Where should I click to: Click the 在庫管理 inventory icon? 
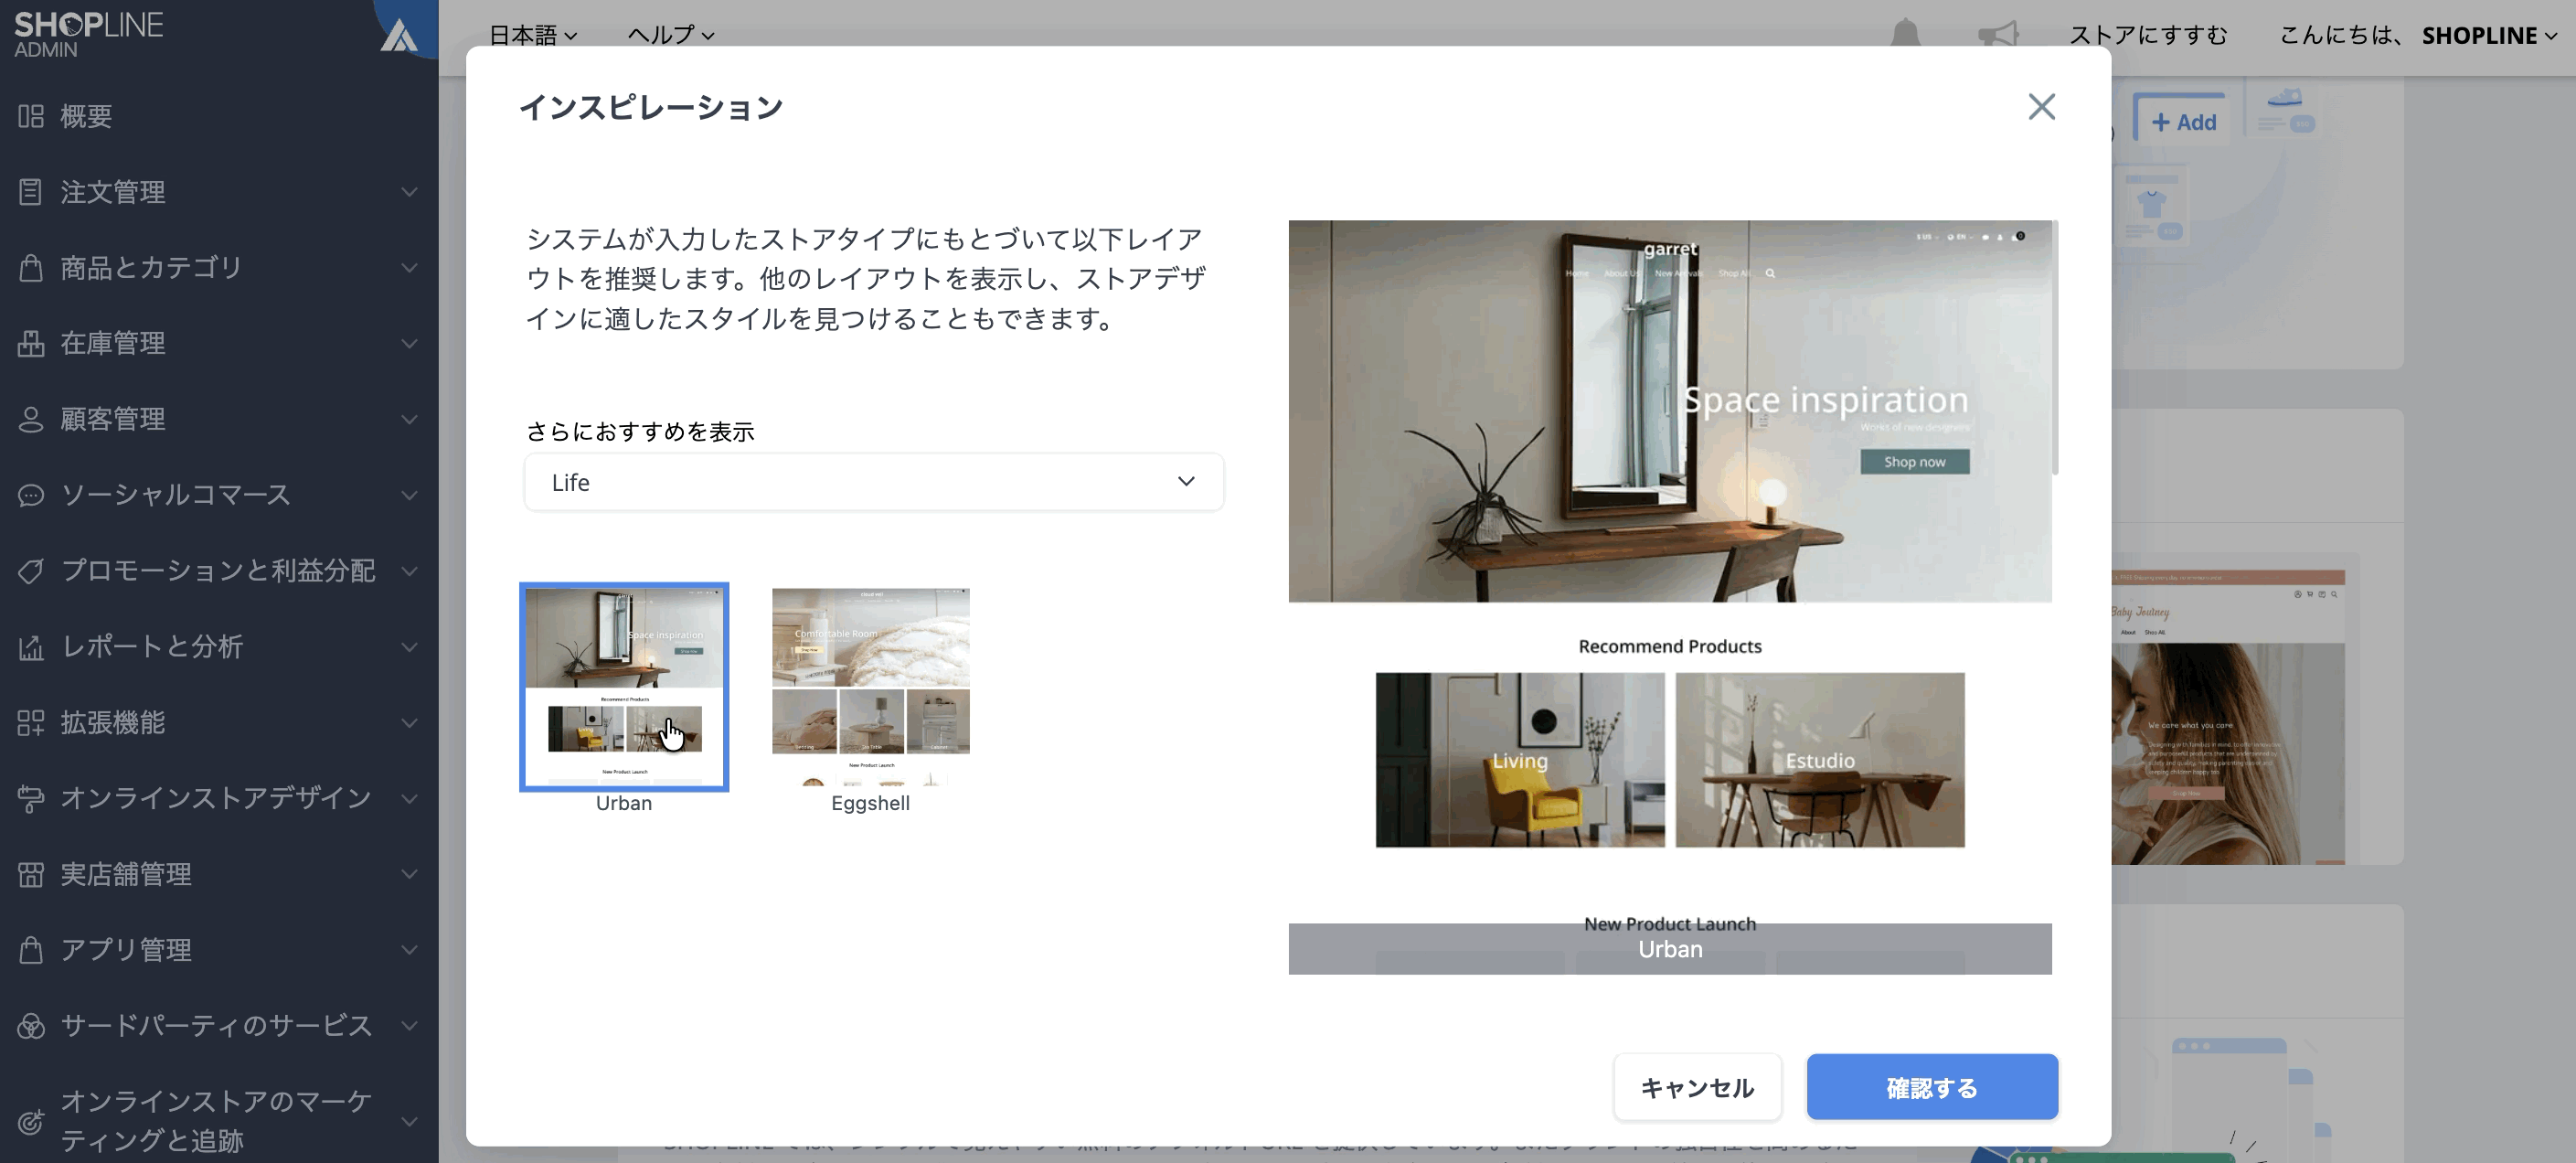tap(31, 343)
